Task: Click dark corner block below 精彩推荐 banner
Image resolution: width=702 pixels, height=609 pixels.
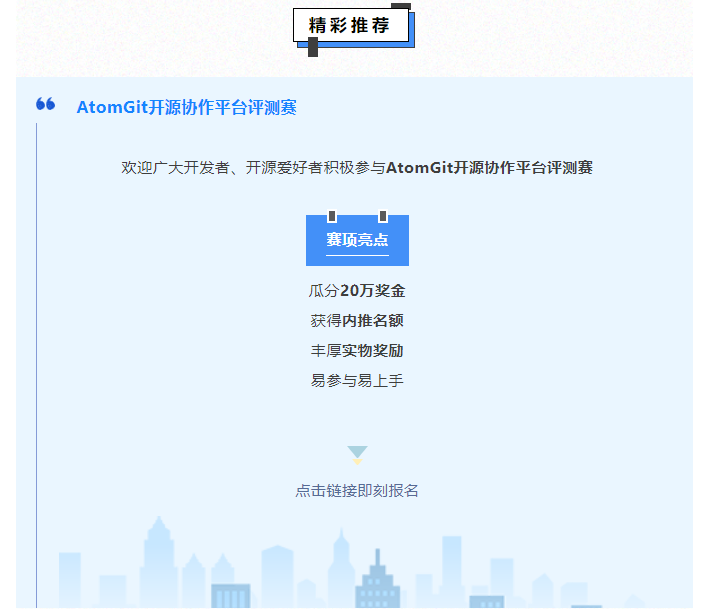Action: pyautogui.click(x=313, y=48)
